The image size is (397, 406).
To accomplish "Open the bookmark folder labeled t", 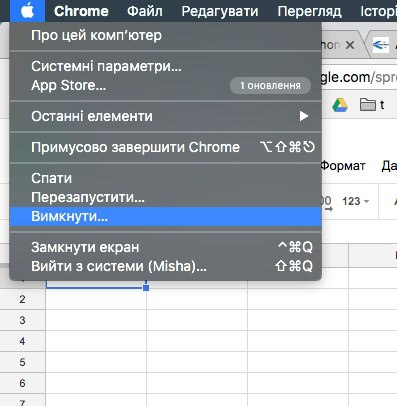I will point(372,105).
